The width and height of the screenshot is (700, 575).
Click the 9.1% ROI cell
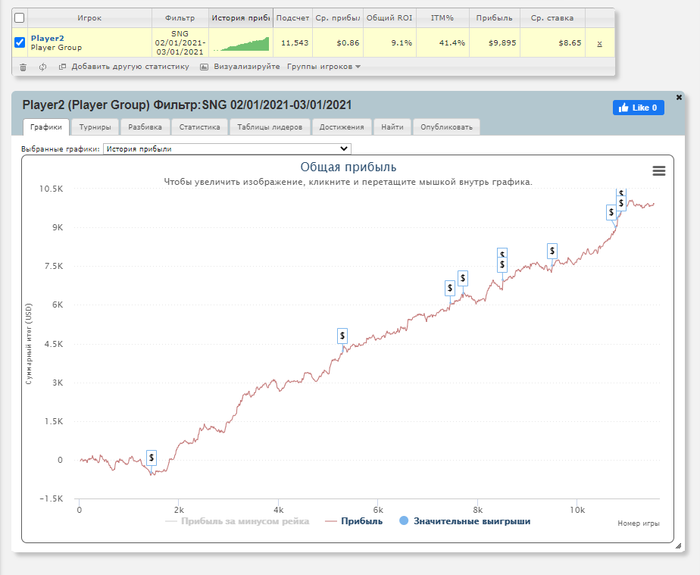(389, 43)
